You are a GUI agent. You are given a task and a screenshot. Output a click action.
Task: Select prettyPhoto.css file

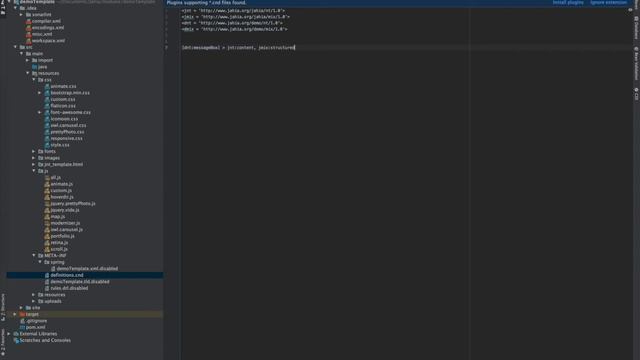67,132
